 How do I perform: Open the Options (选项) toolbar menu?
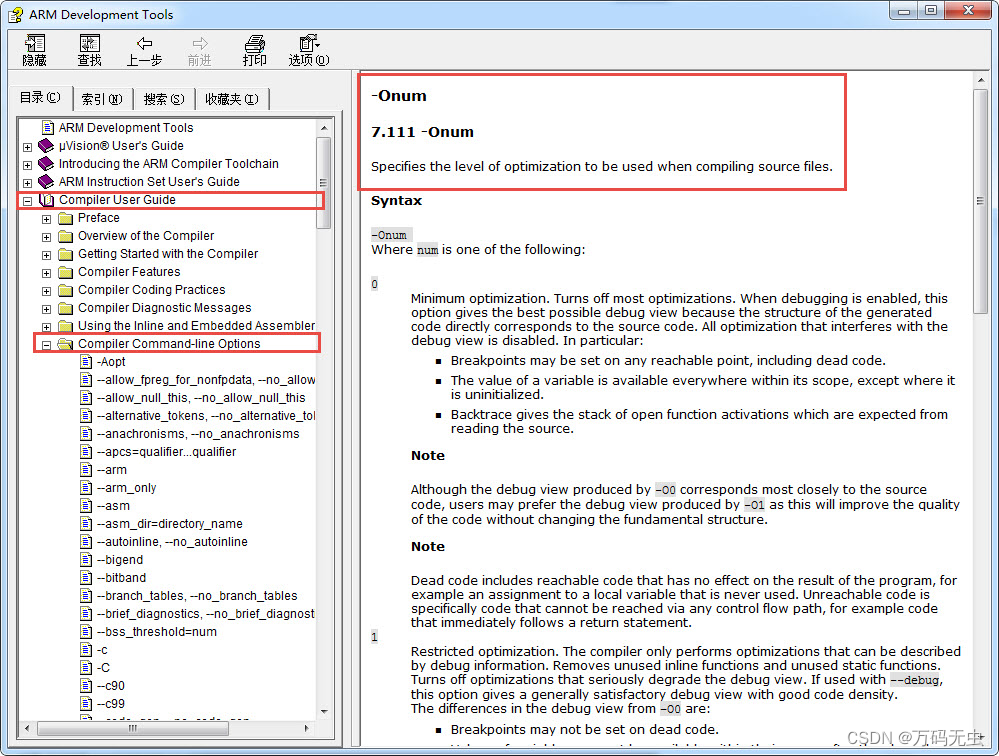309,50
